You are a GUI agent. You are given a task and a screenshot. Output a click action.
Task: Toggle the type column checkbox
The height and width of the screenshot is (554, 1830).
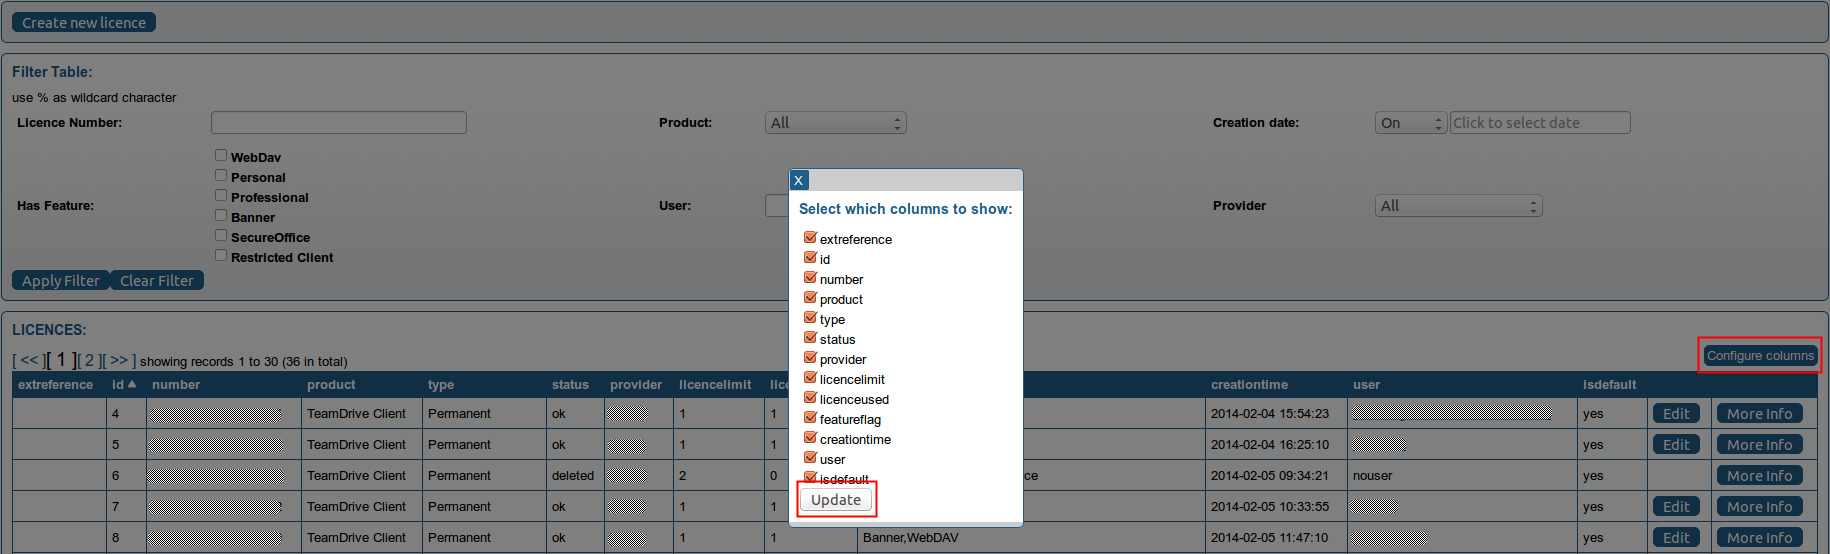coord(810,318)
